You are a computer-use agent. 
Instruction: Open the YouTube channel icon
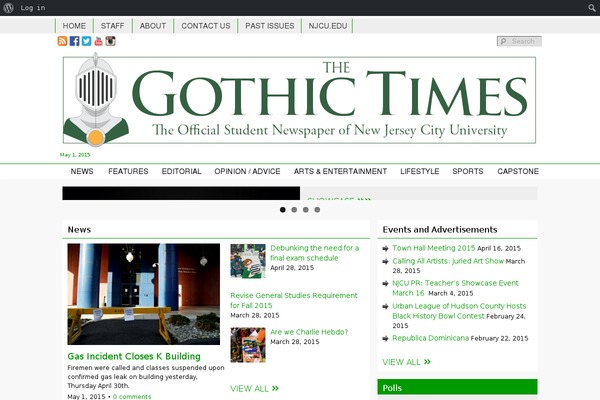click(x=99, y=41)
